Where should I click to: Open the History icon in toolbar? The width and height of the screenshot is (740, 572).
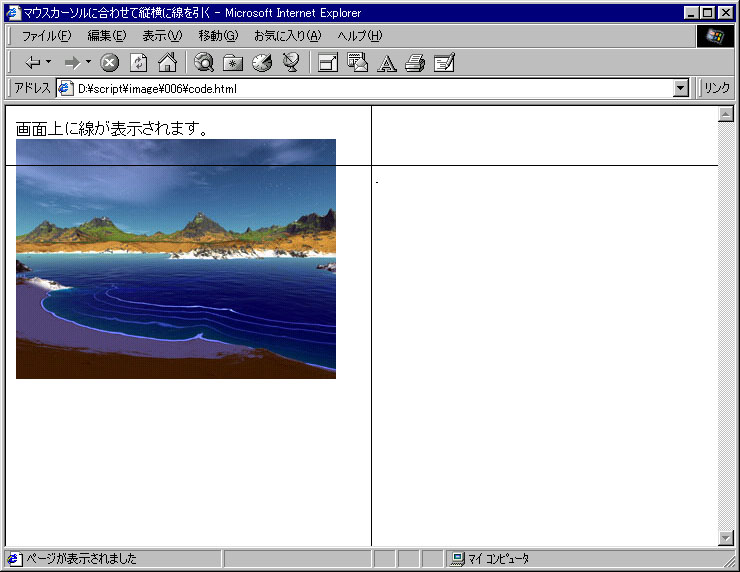coord(262,63)
